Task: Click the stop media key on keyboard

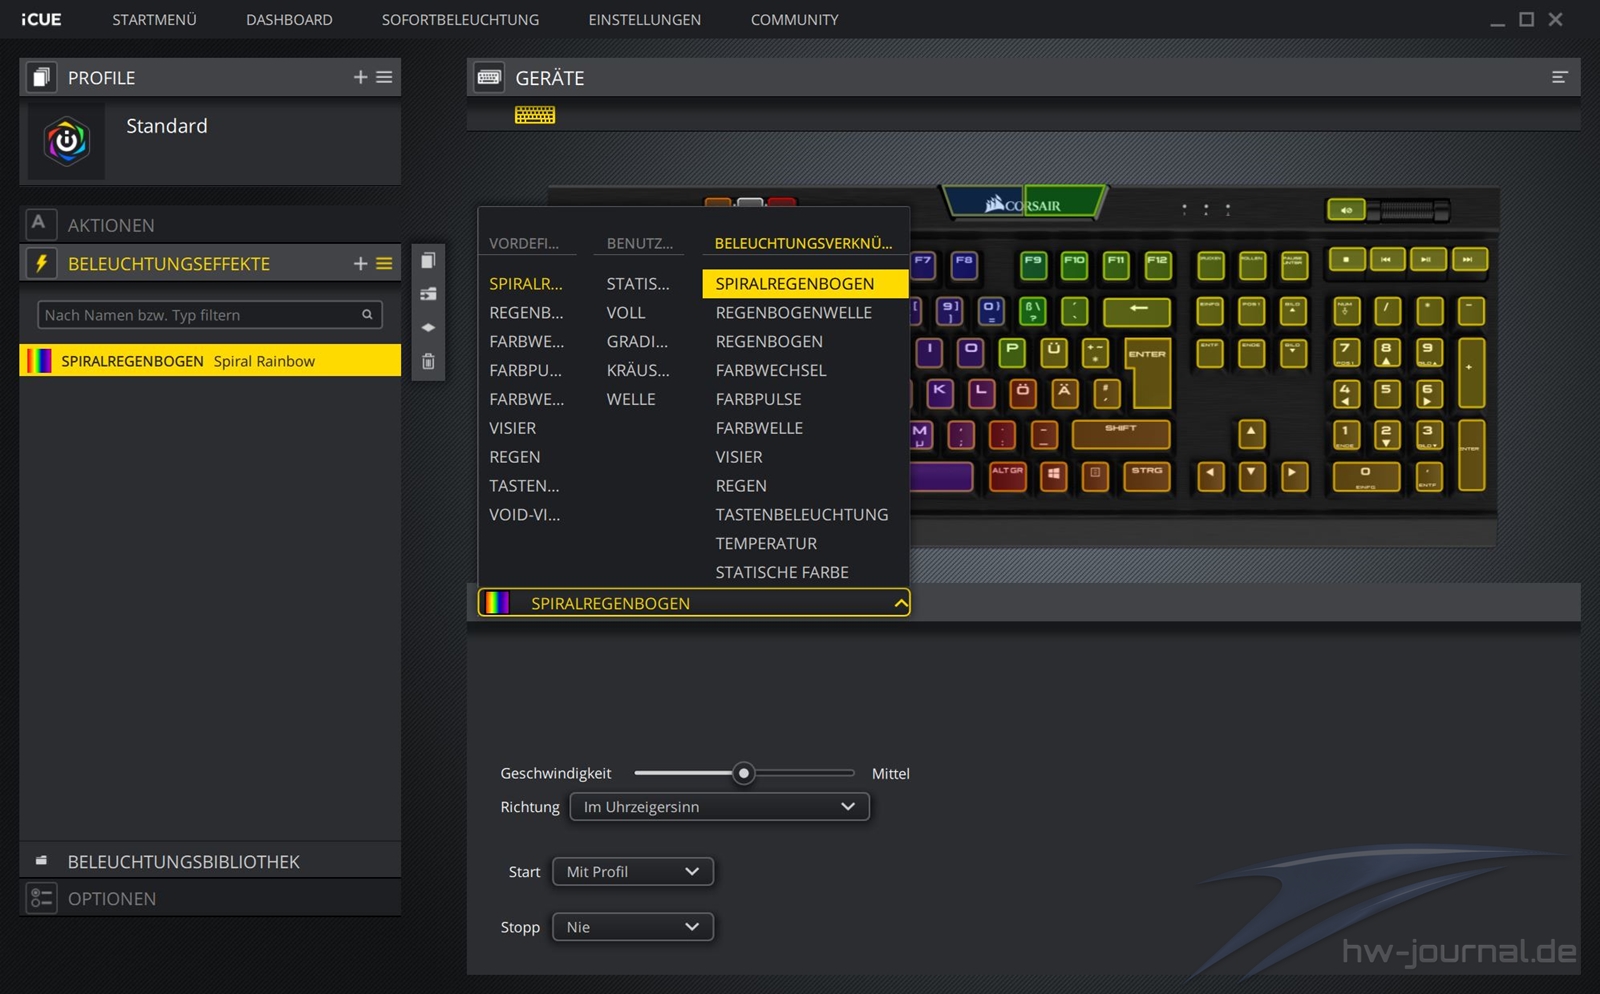Action: (1346, 260)
